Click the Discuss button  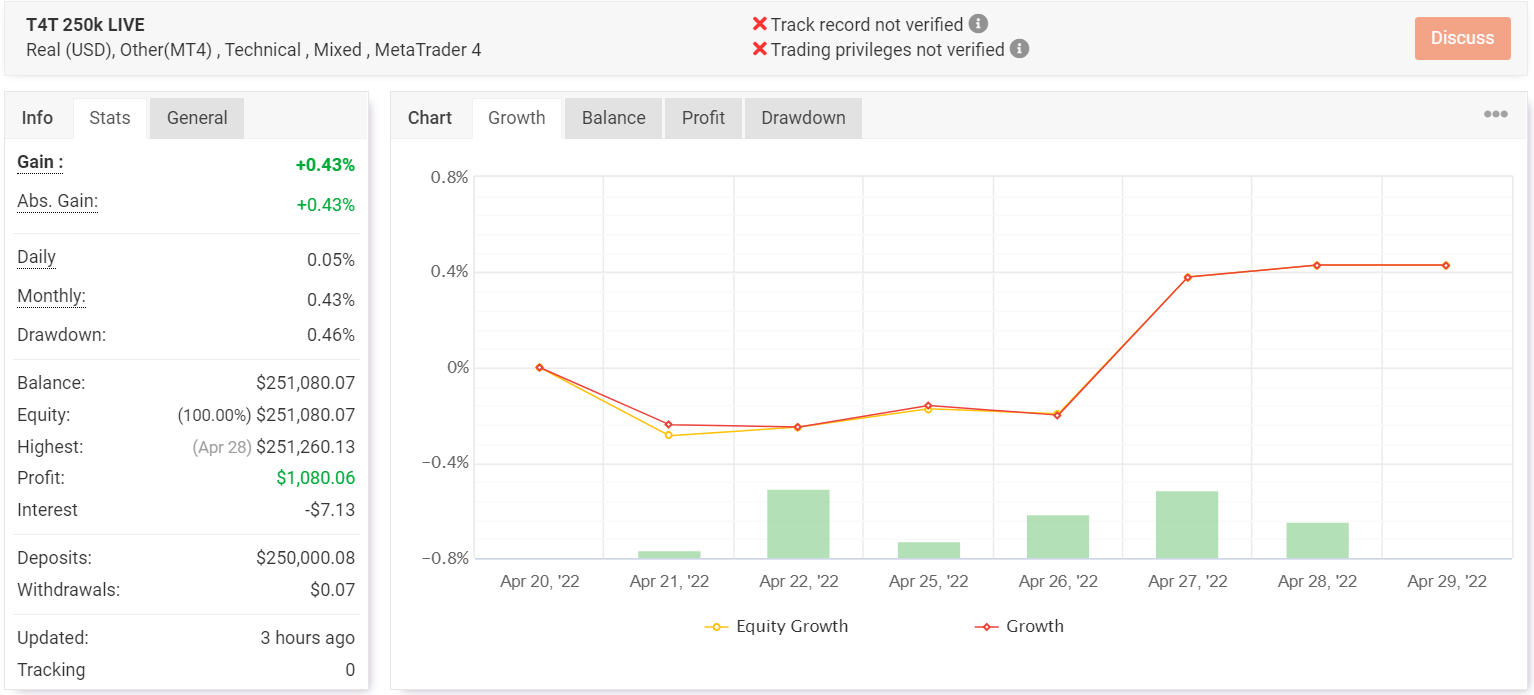click(1462, 38)
